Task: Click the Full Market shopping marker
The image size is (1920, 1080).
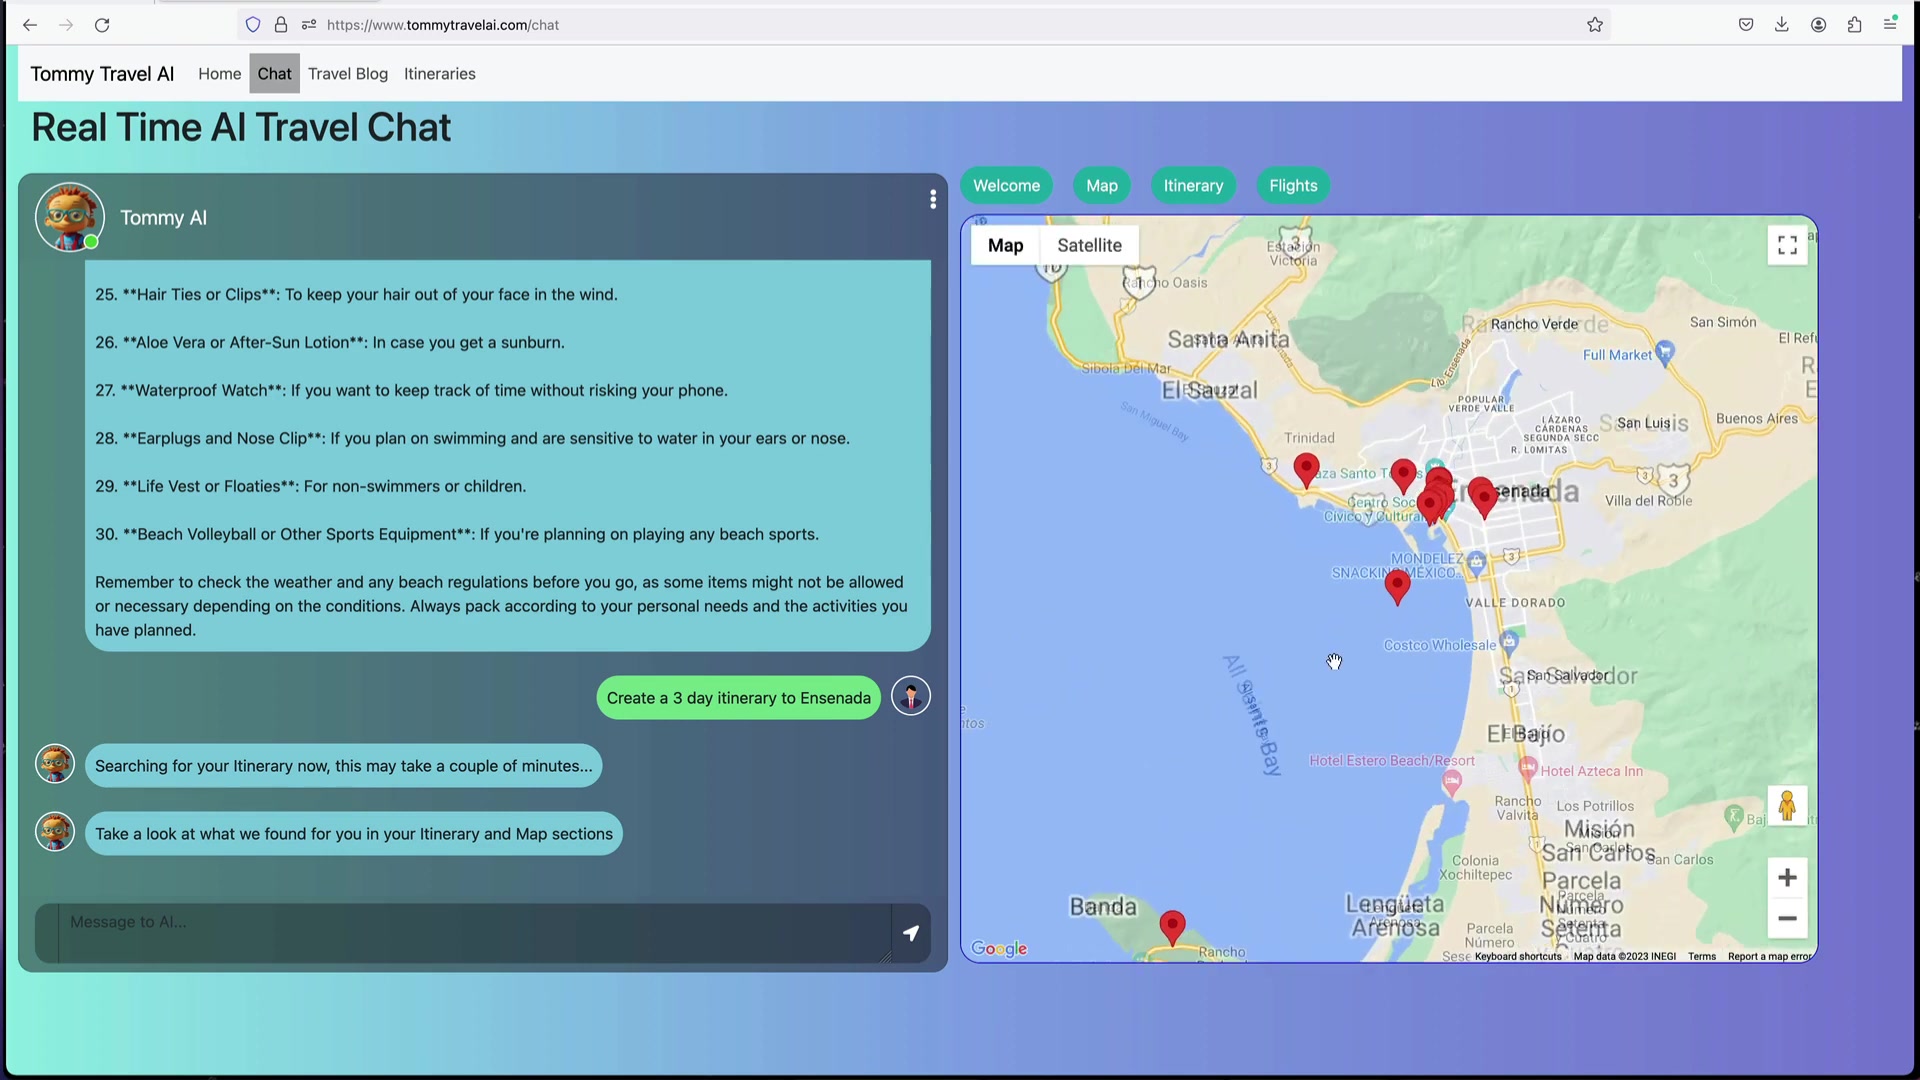Action: click(1665, 352)
